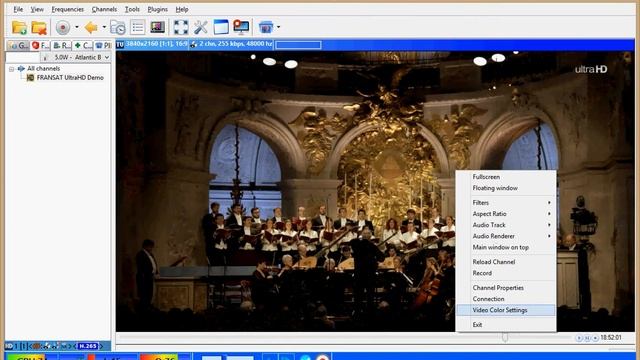Click the folder icon with the red X
640x360 pixels.
click(x=39, y=27)
